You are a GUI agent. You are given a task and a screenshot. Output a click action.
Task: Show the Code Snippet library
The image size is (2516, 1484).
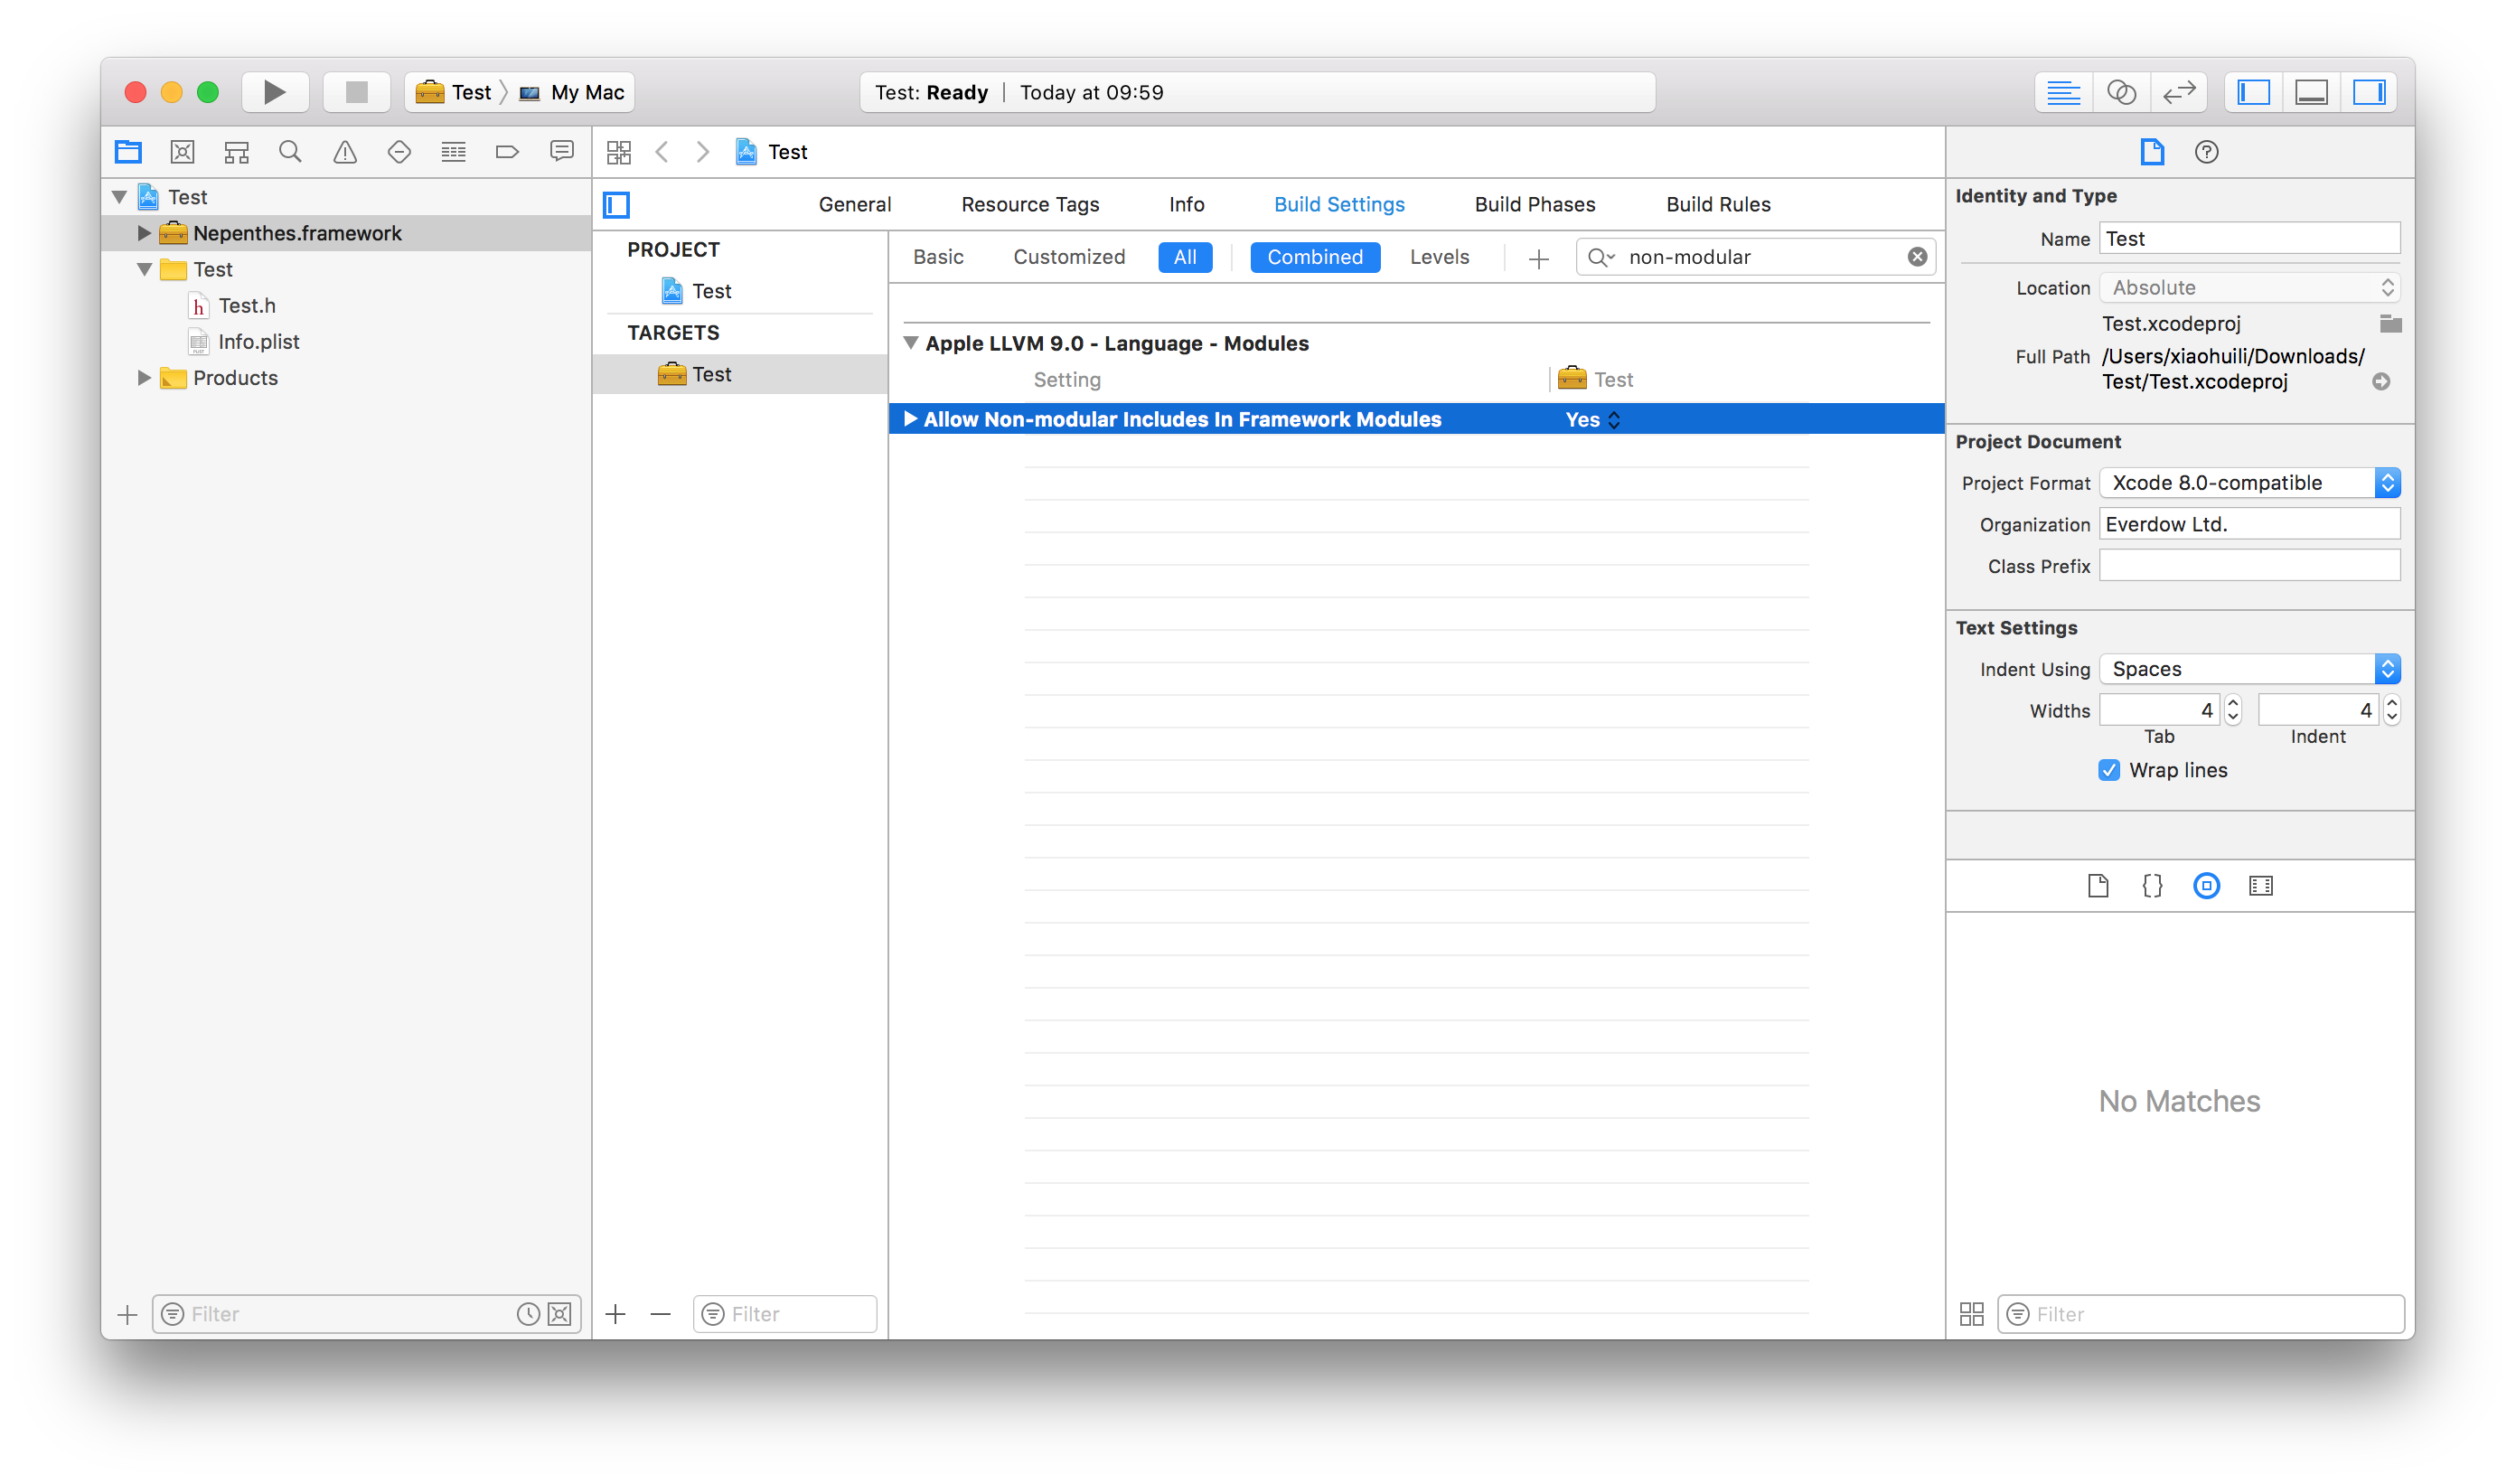pyautogui.click(x=2152, y=886)
